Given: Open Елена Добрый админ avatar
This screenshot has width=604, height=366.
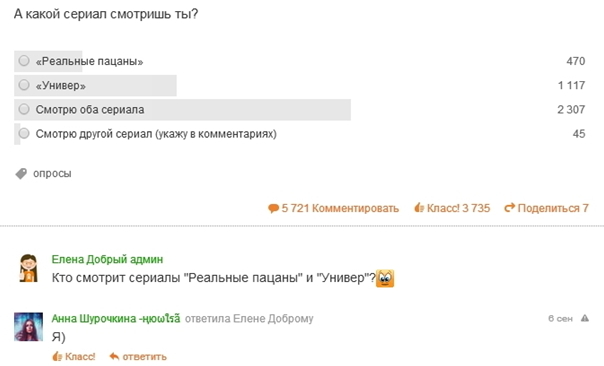Looking at the screenshot, I should 29,268.
